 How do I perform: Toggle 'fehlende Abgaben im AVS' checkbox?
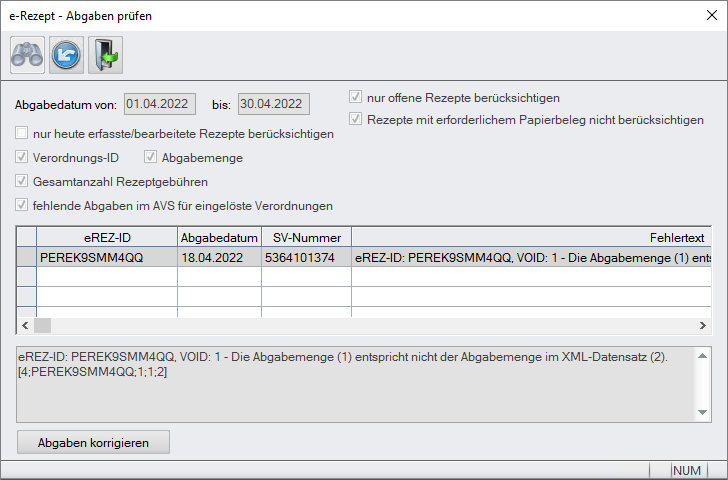tap(22, 205)
